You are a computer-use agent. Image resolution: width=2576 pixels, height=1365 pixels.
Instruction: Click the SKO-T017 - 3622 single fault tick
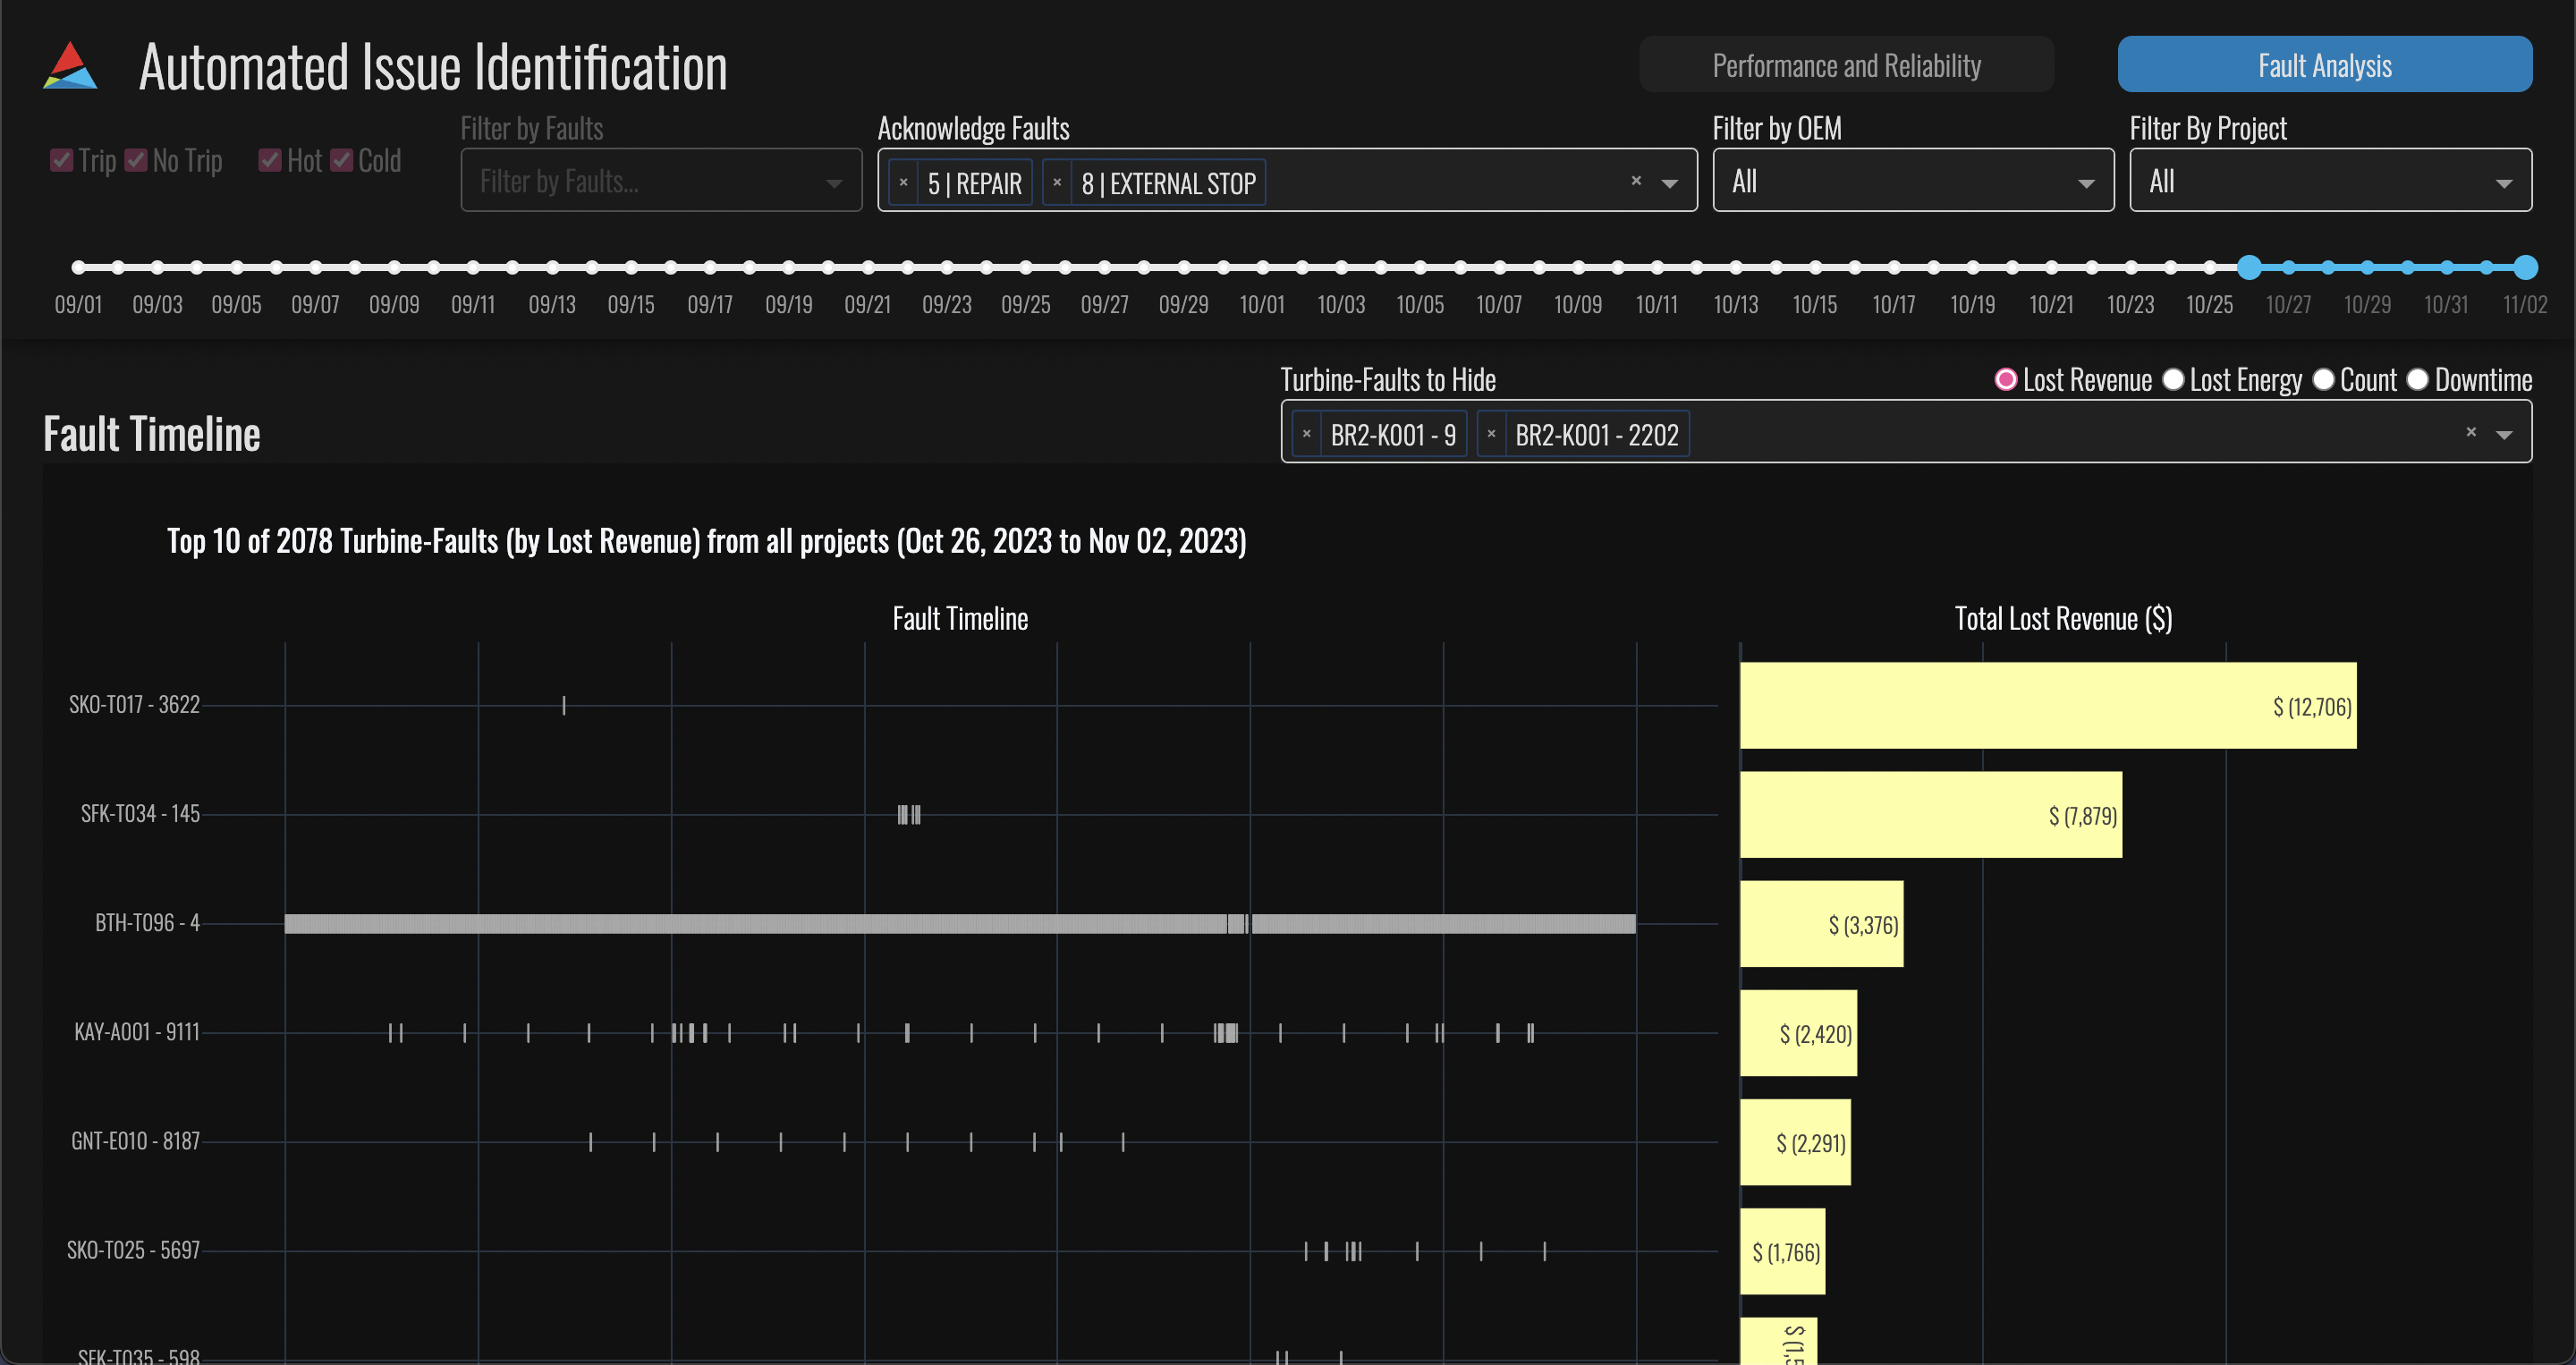(x=564, y=706)
